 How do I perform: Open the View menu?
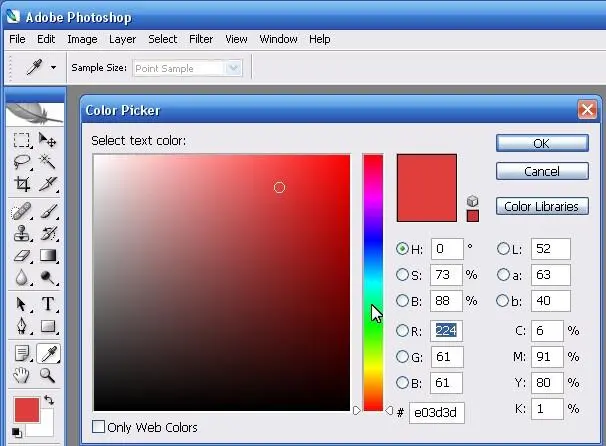click(236, 39)
